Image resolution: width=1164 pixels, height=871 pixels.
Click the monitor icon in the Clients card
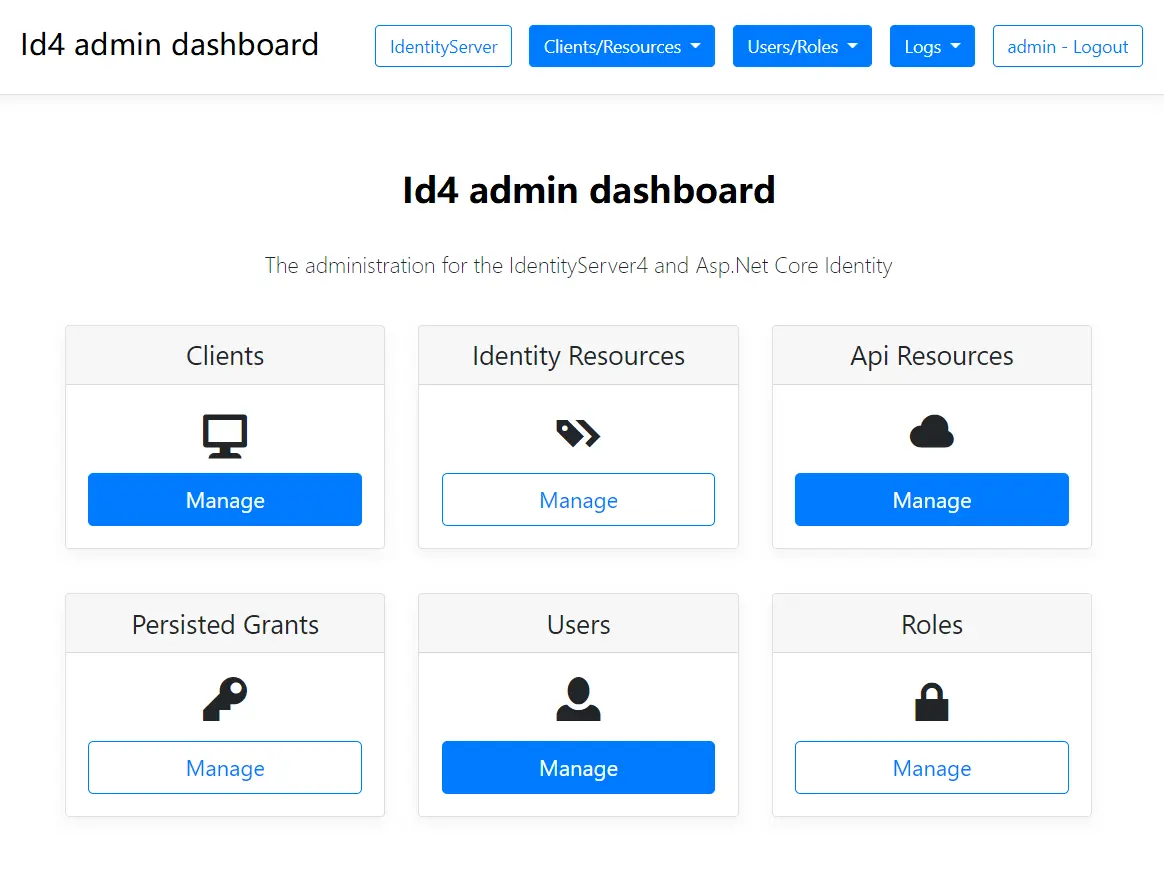coord(225,436)
